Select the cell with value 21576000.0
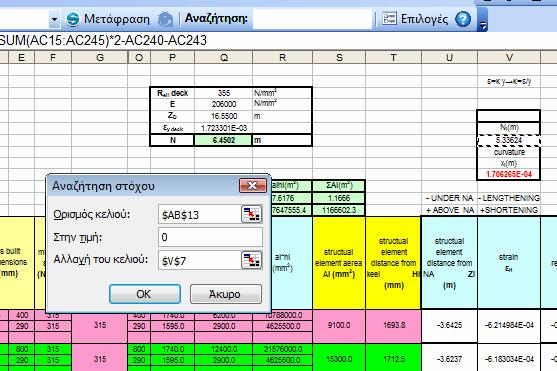Viewport: 557px width, 371px height. tap(282, 349)
